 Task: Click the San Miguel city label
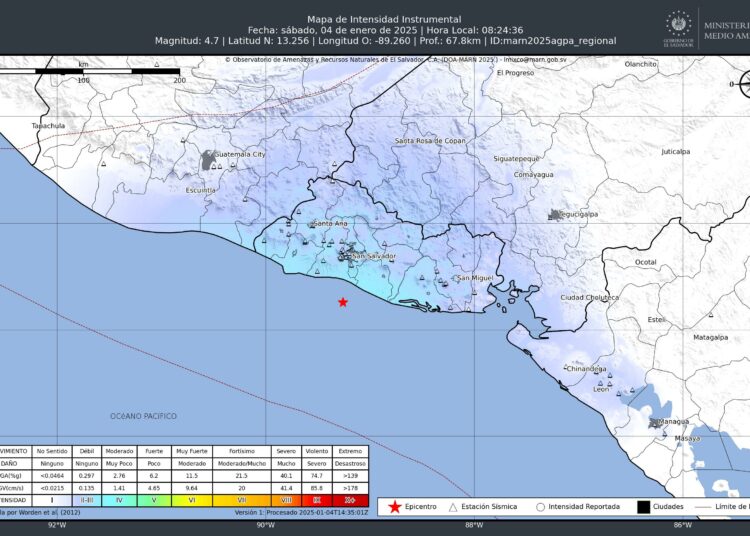475,277
